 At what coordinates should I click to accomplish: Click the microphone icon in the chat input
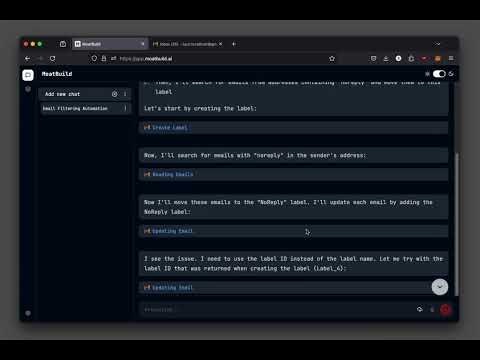click(432, 310)
